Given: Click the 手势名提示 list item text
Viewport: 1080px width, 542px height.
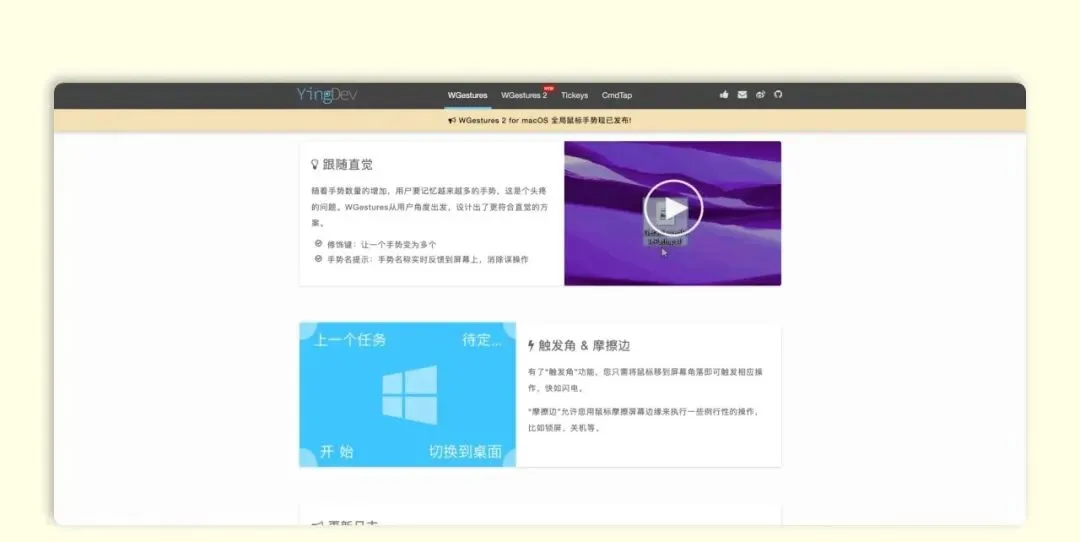Looking at the screenshot, I should (428, 260).
